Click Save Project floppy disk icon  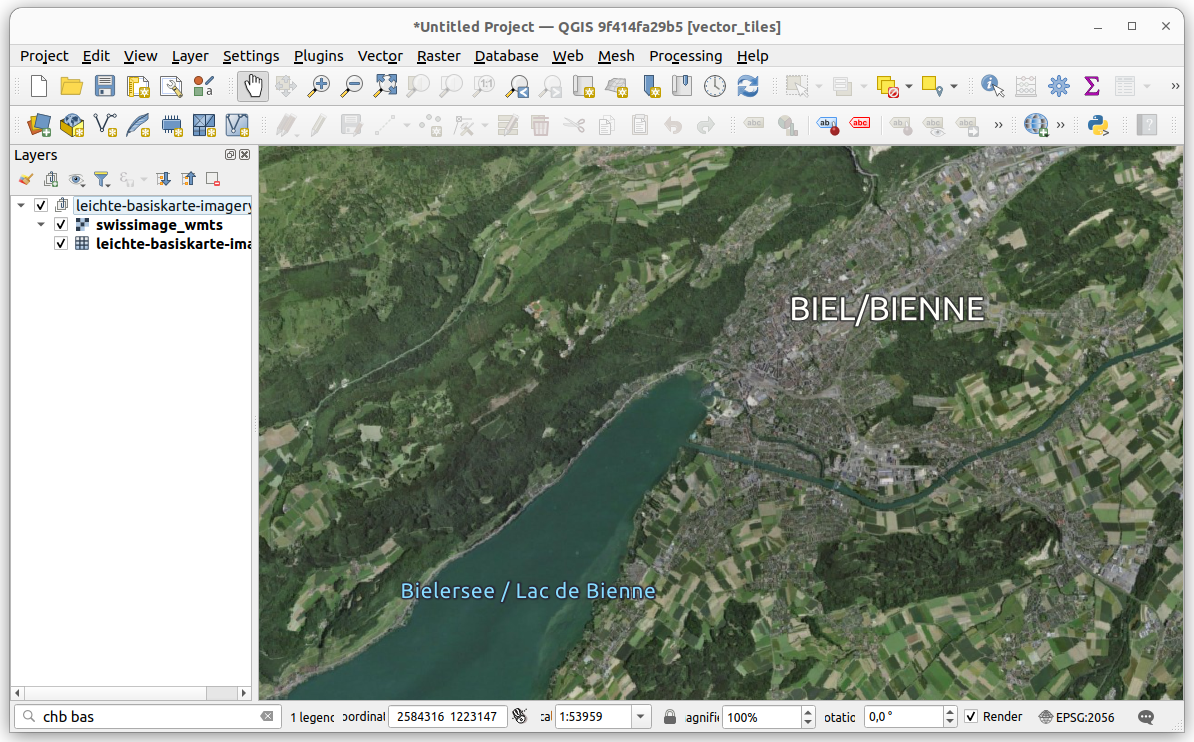coord(105,87)
